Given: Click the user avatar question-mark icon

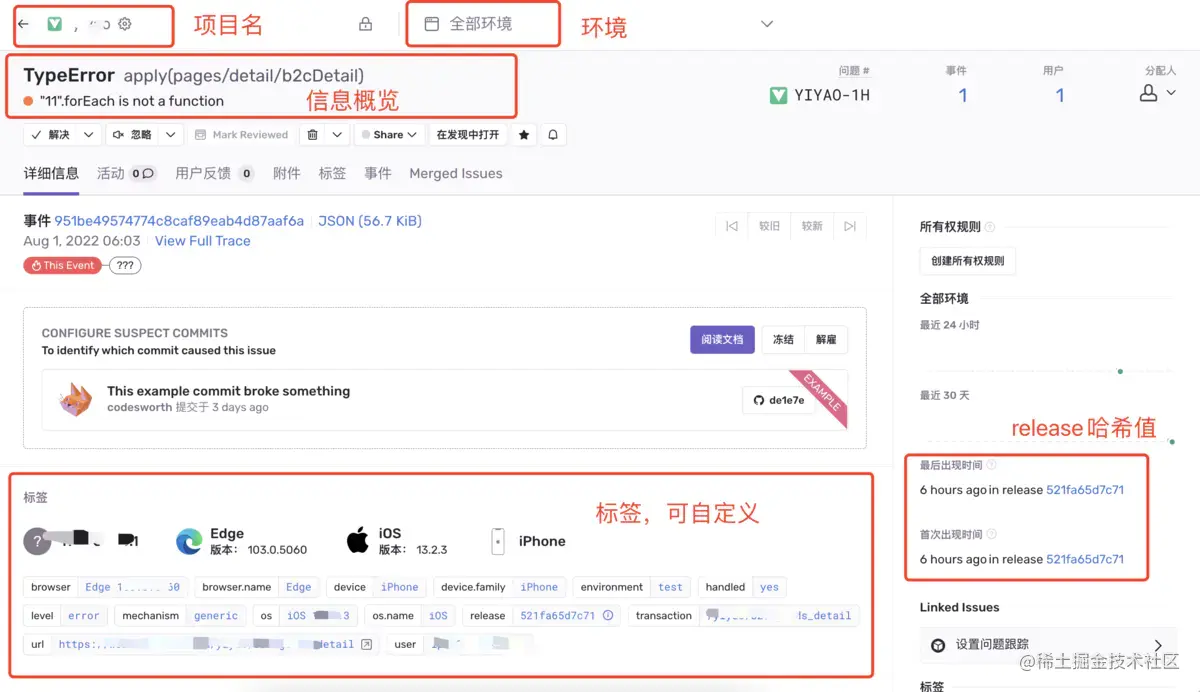Looking at the screenshot, I should 37,541.
